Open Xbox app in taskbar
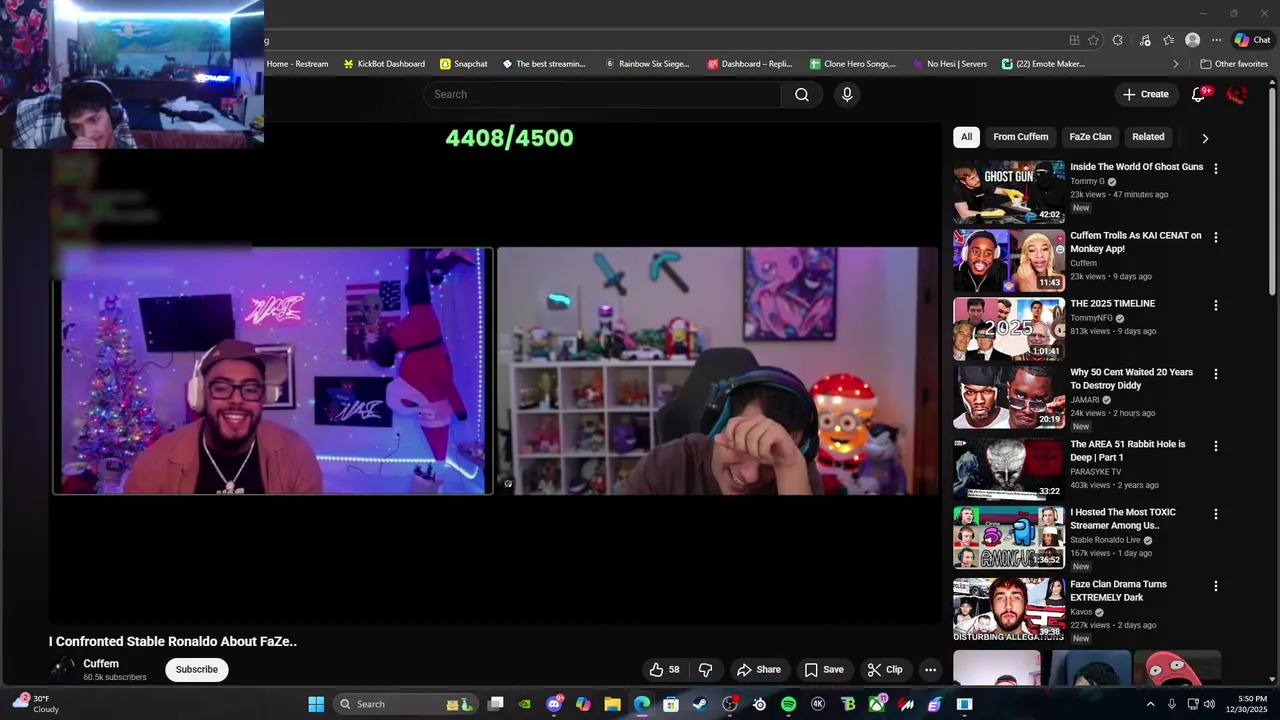The width and height of the screenshot is (1280, 720). (x=877, y=704)
